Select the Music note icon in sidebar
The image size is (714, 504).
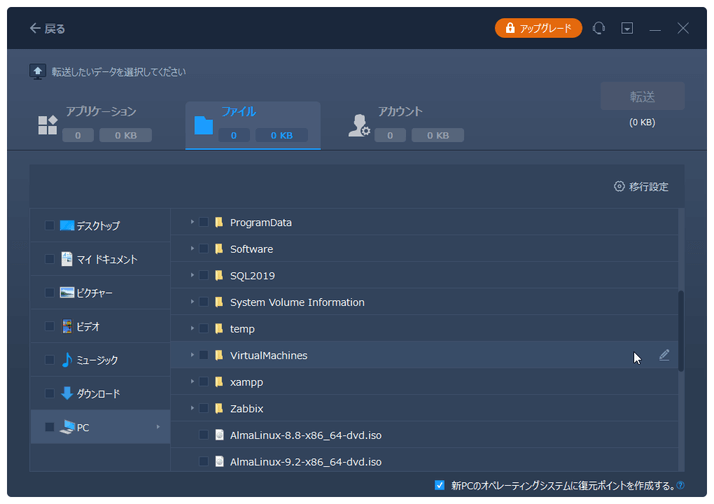(67, 360)
